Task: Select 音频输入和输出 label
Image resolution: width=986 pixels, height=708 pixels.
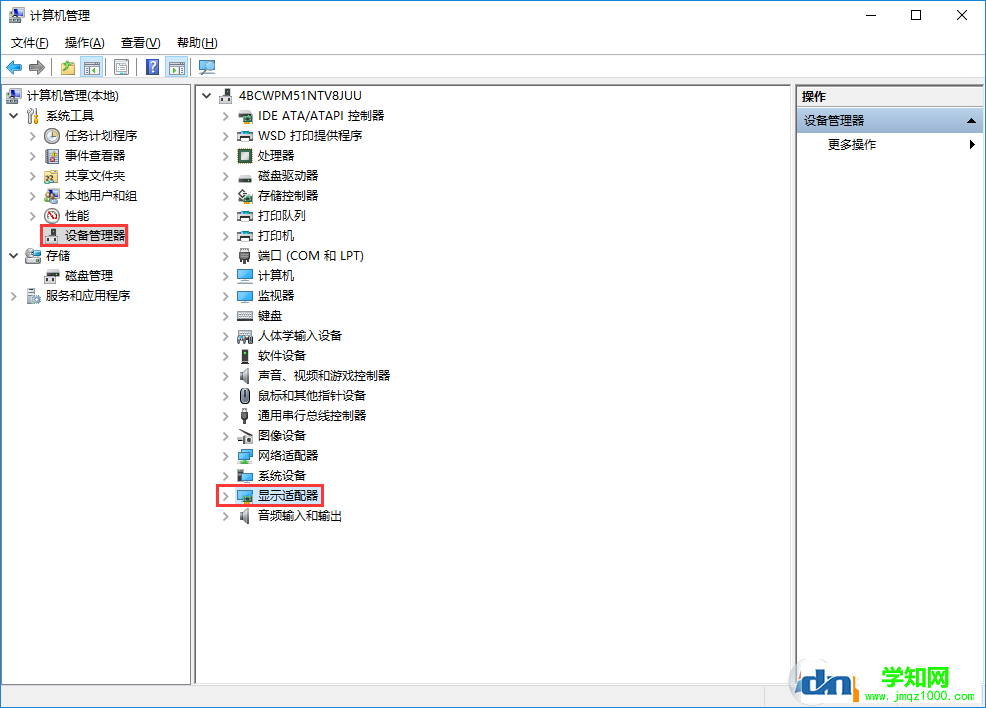Action: pyautogui.click(x=300, y=516)
